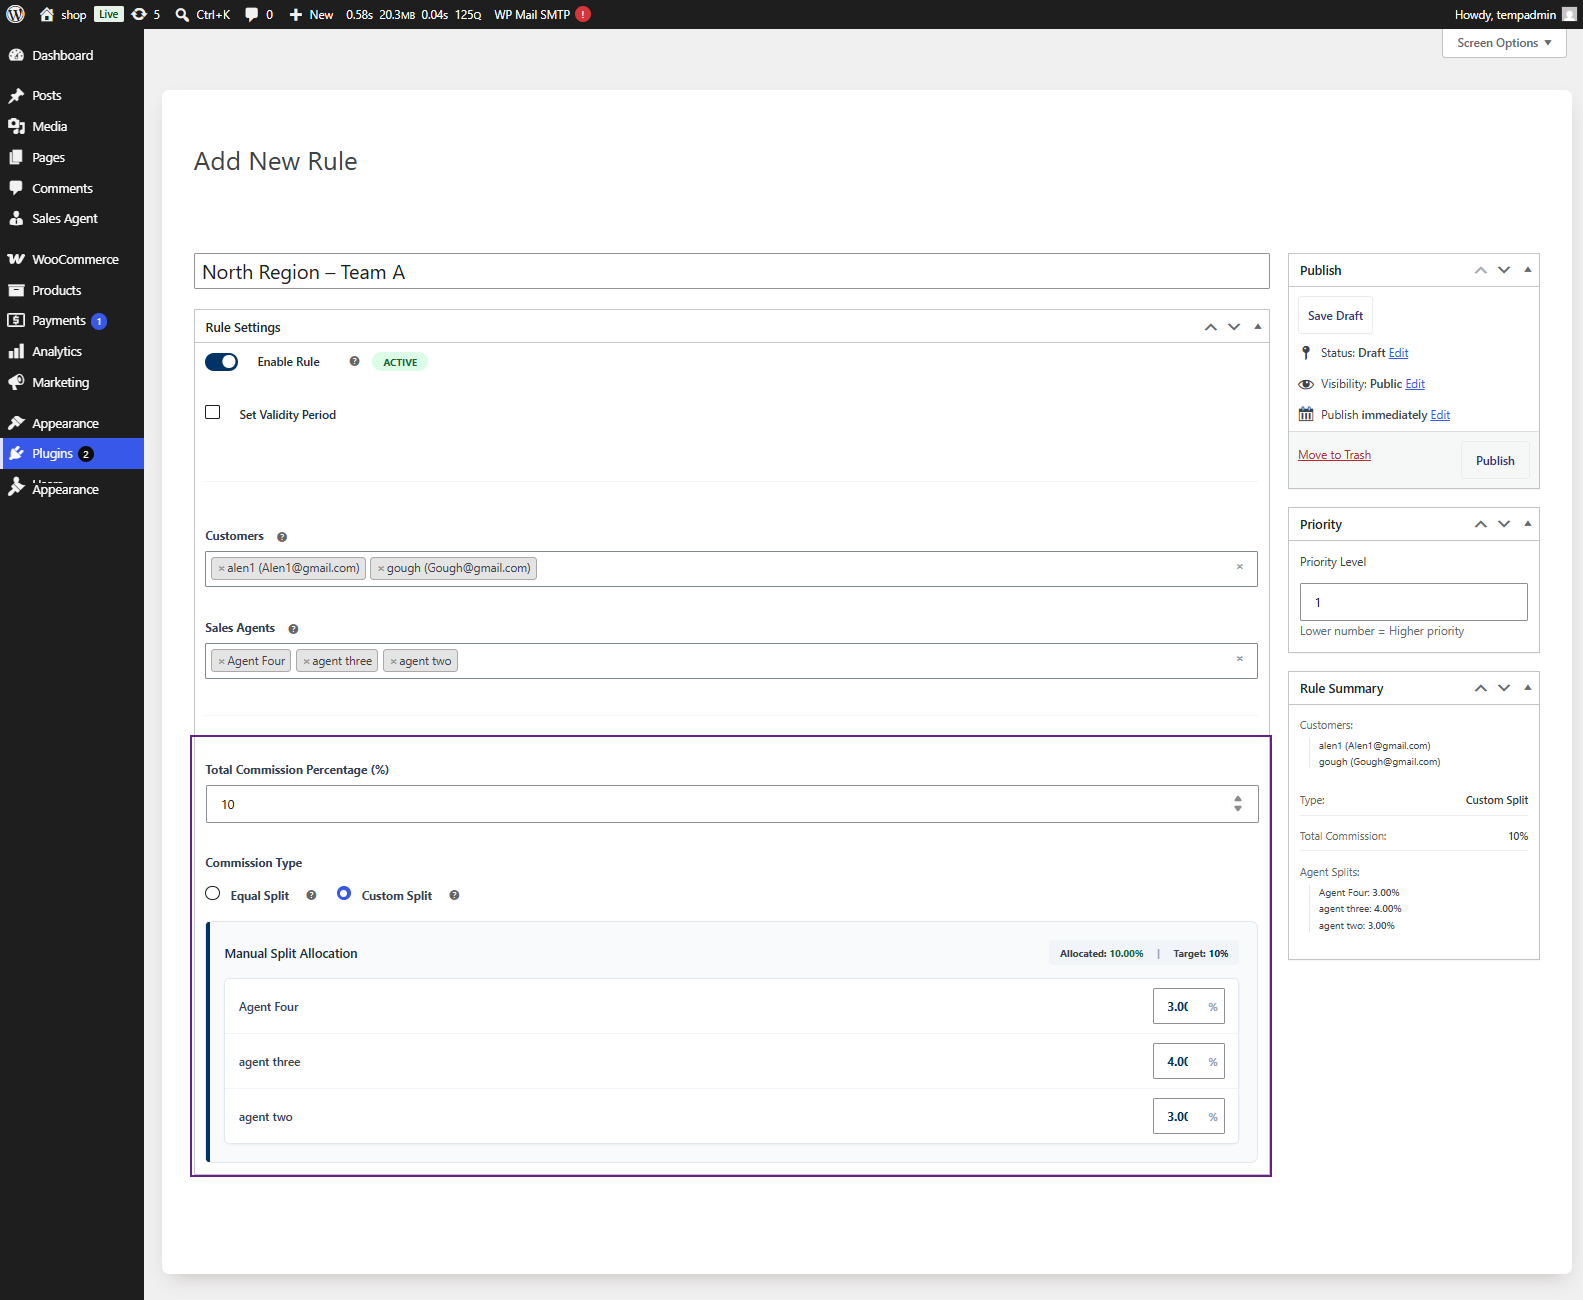Click the Publish button
This screenshot has height=1300, width=1583.
coord(1495,460)
